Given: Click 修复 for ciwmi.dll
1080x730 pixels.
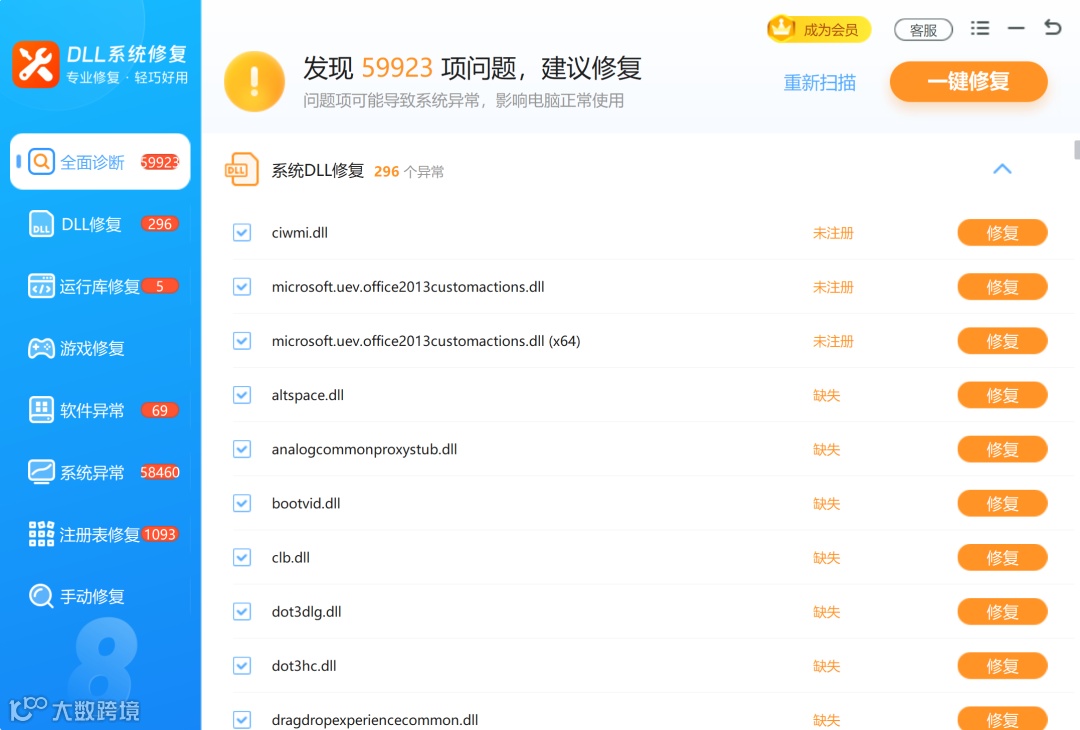Looking at the screenshot, I should (1002, 233).
